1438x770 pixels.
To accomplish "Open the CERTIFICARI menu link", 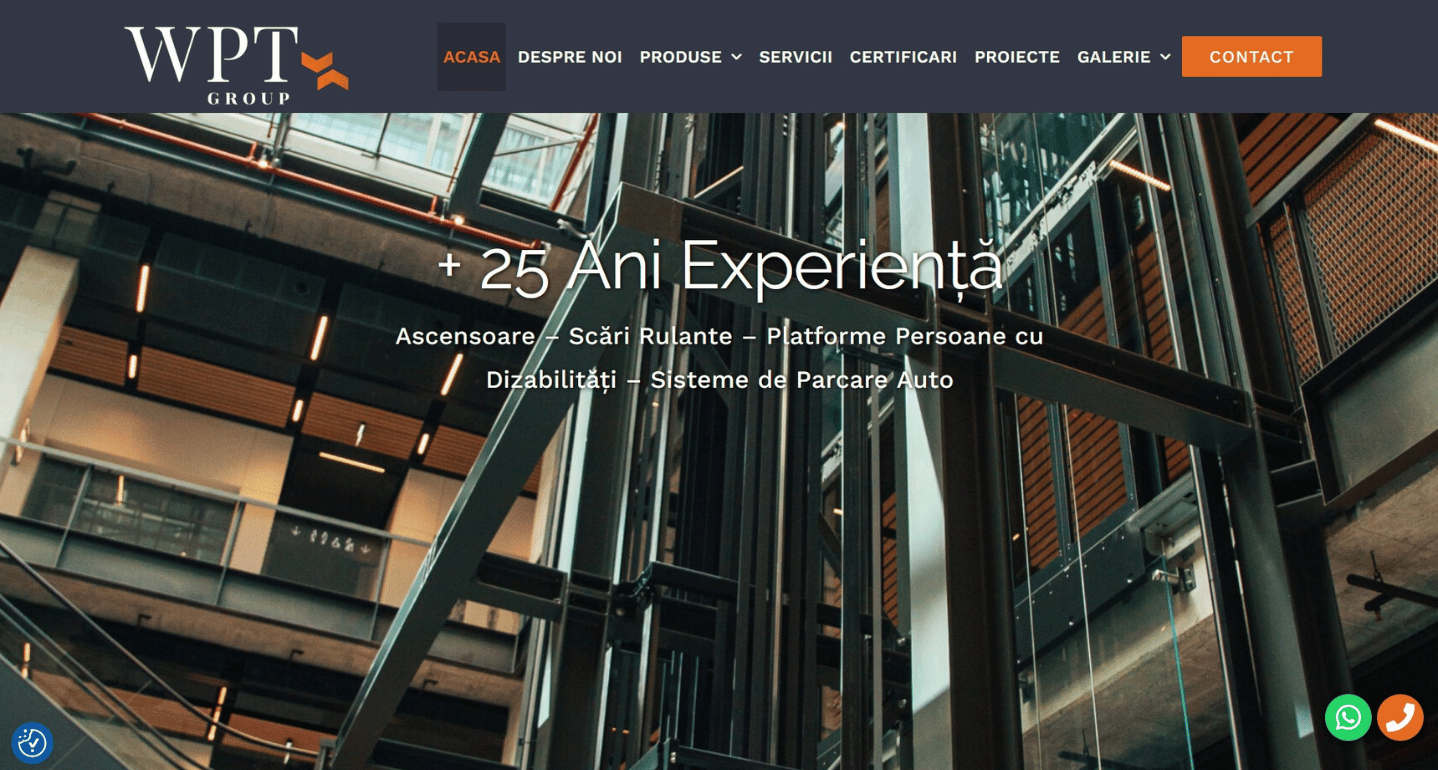I will pos(903,57).
